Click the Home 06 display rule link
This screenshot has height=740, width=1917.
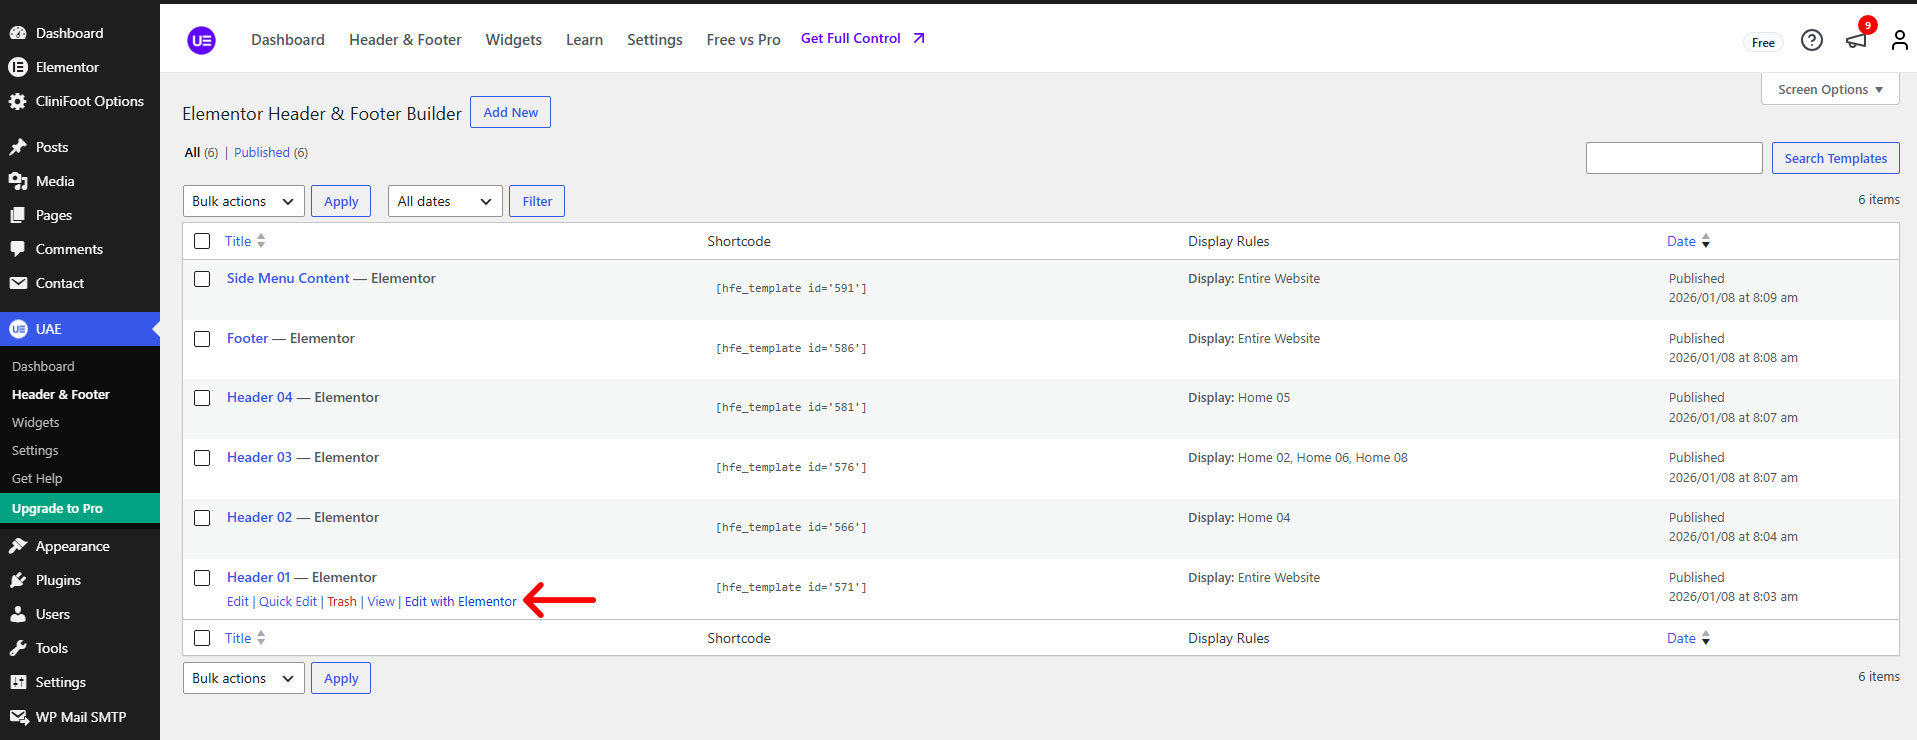pos(1322,457)
